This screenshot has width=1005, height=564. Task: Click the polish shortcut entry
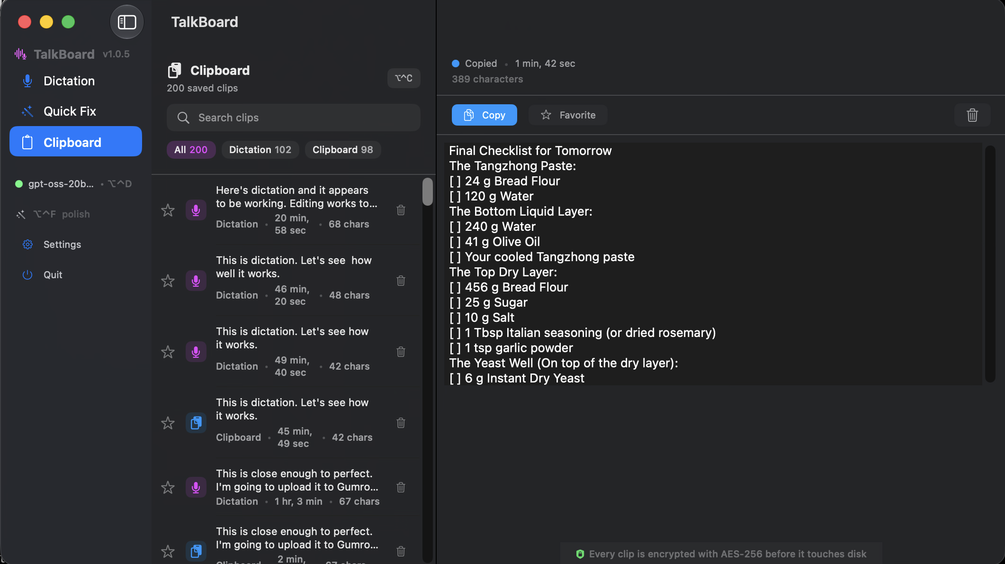(x=53, y=214)
